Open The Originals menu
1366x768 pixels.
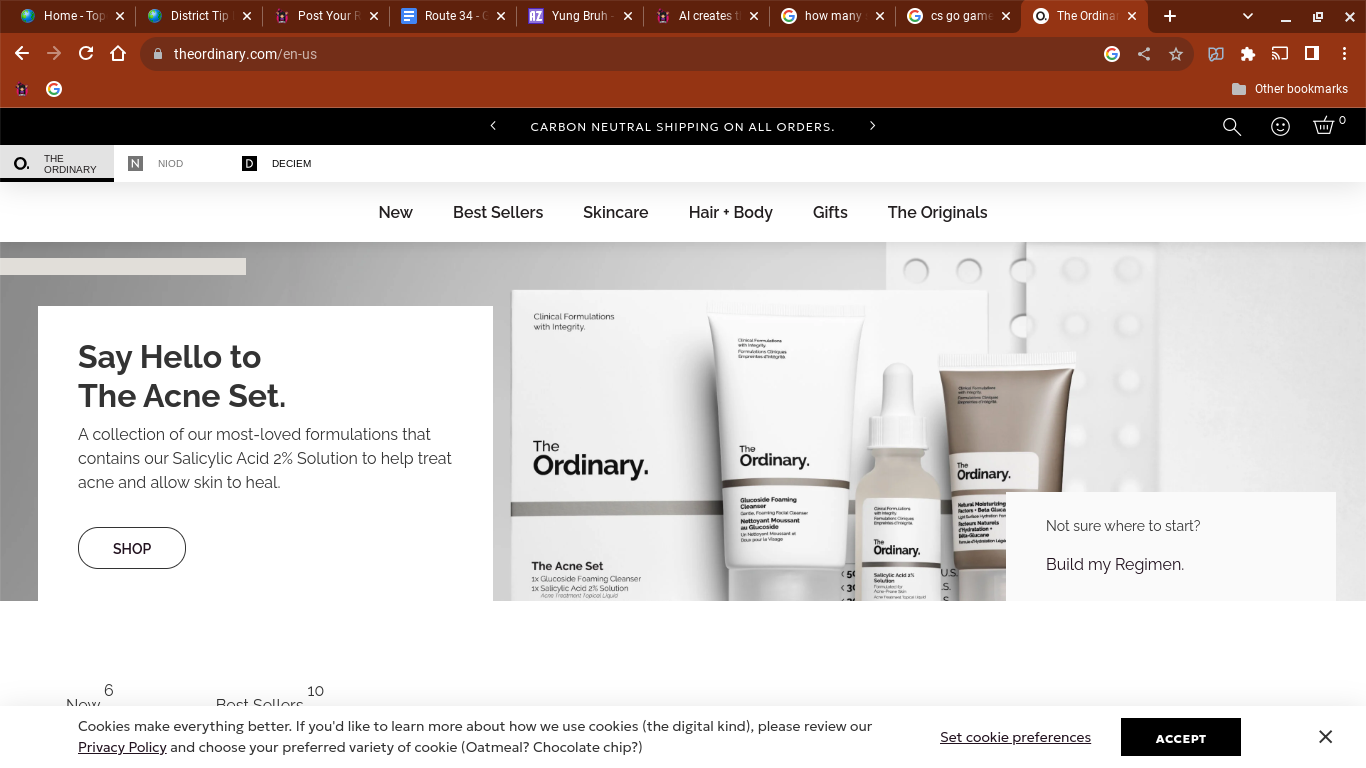[x=938, y=212]
